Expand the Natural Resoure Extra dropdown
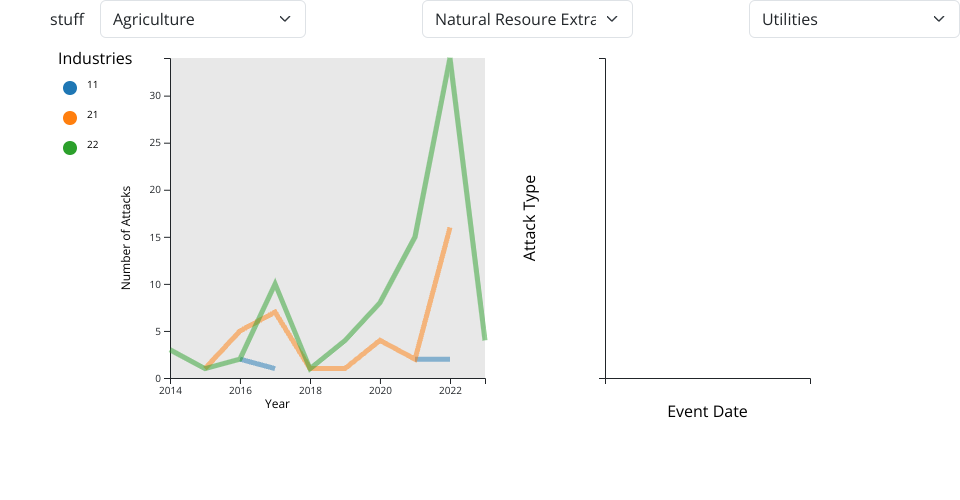 [527, 19]
